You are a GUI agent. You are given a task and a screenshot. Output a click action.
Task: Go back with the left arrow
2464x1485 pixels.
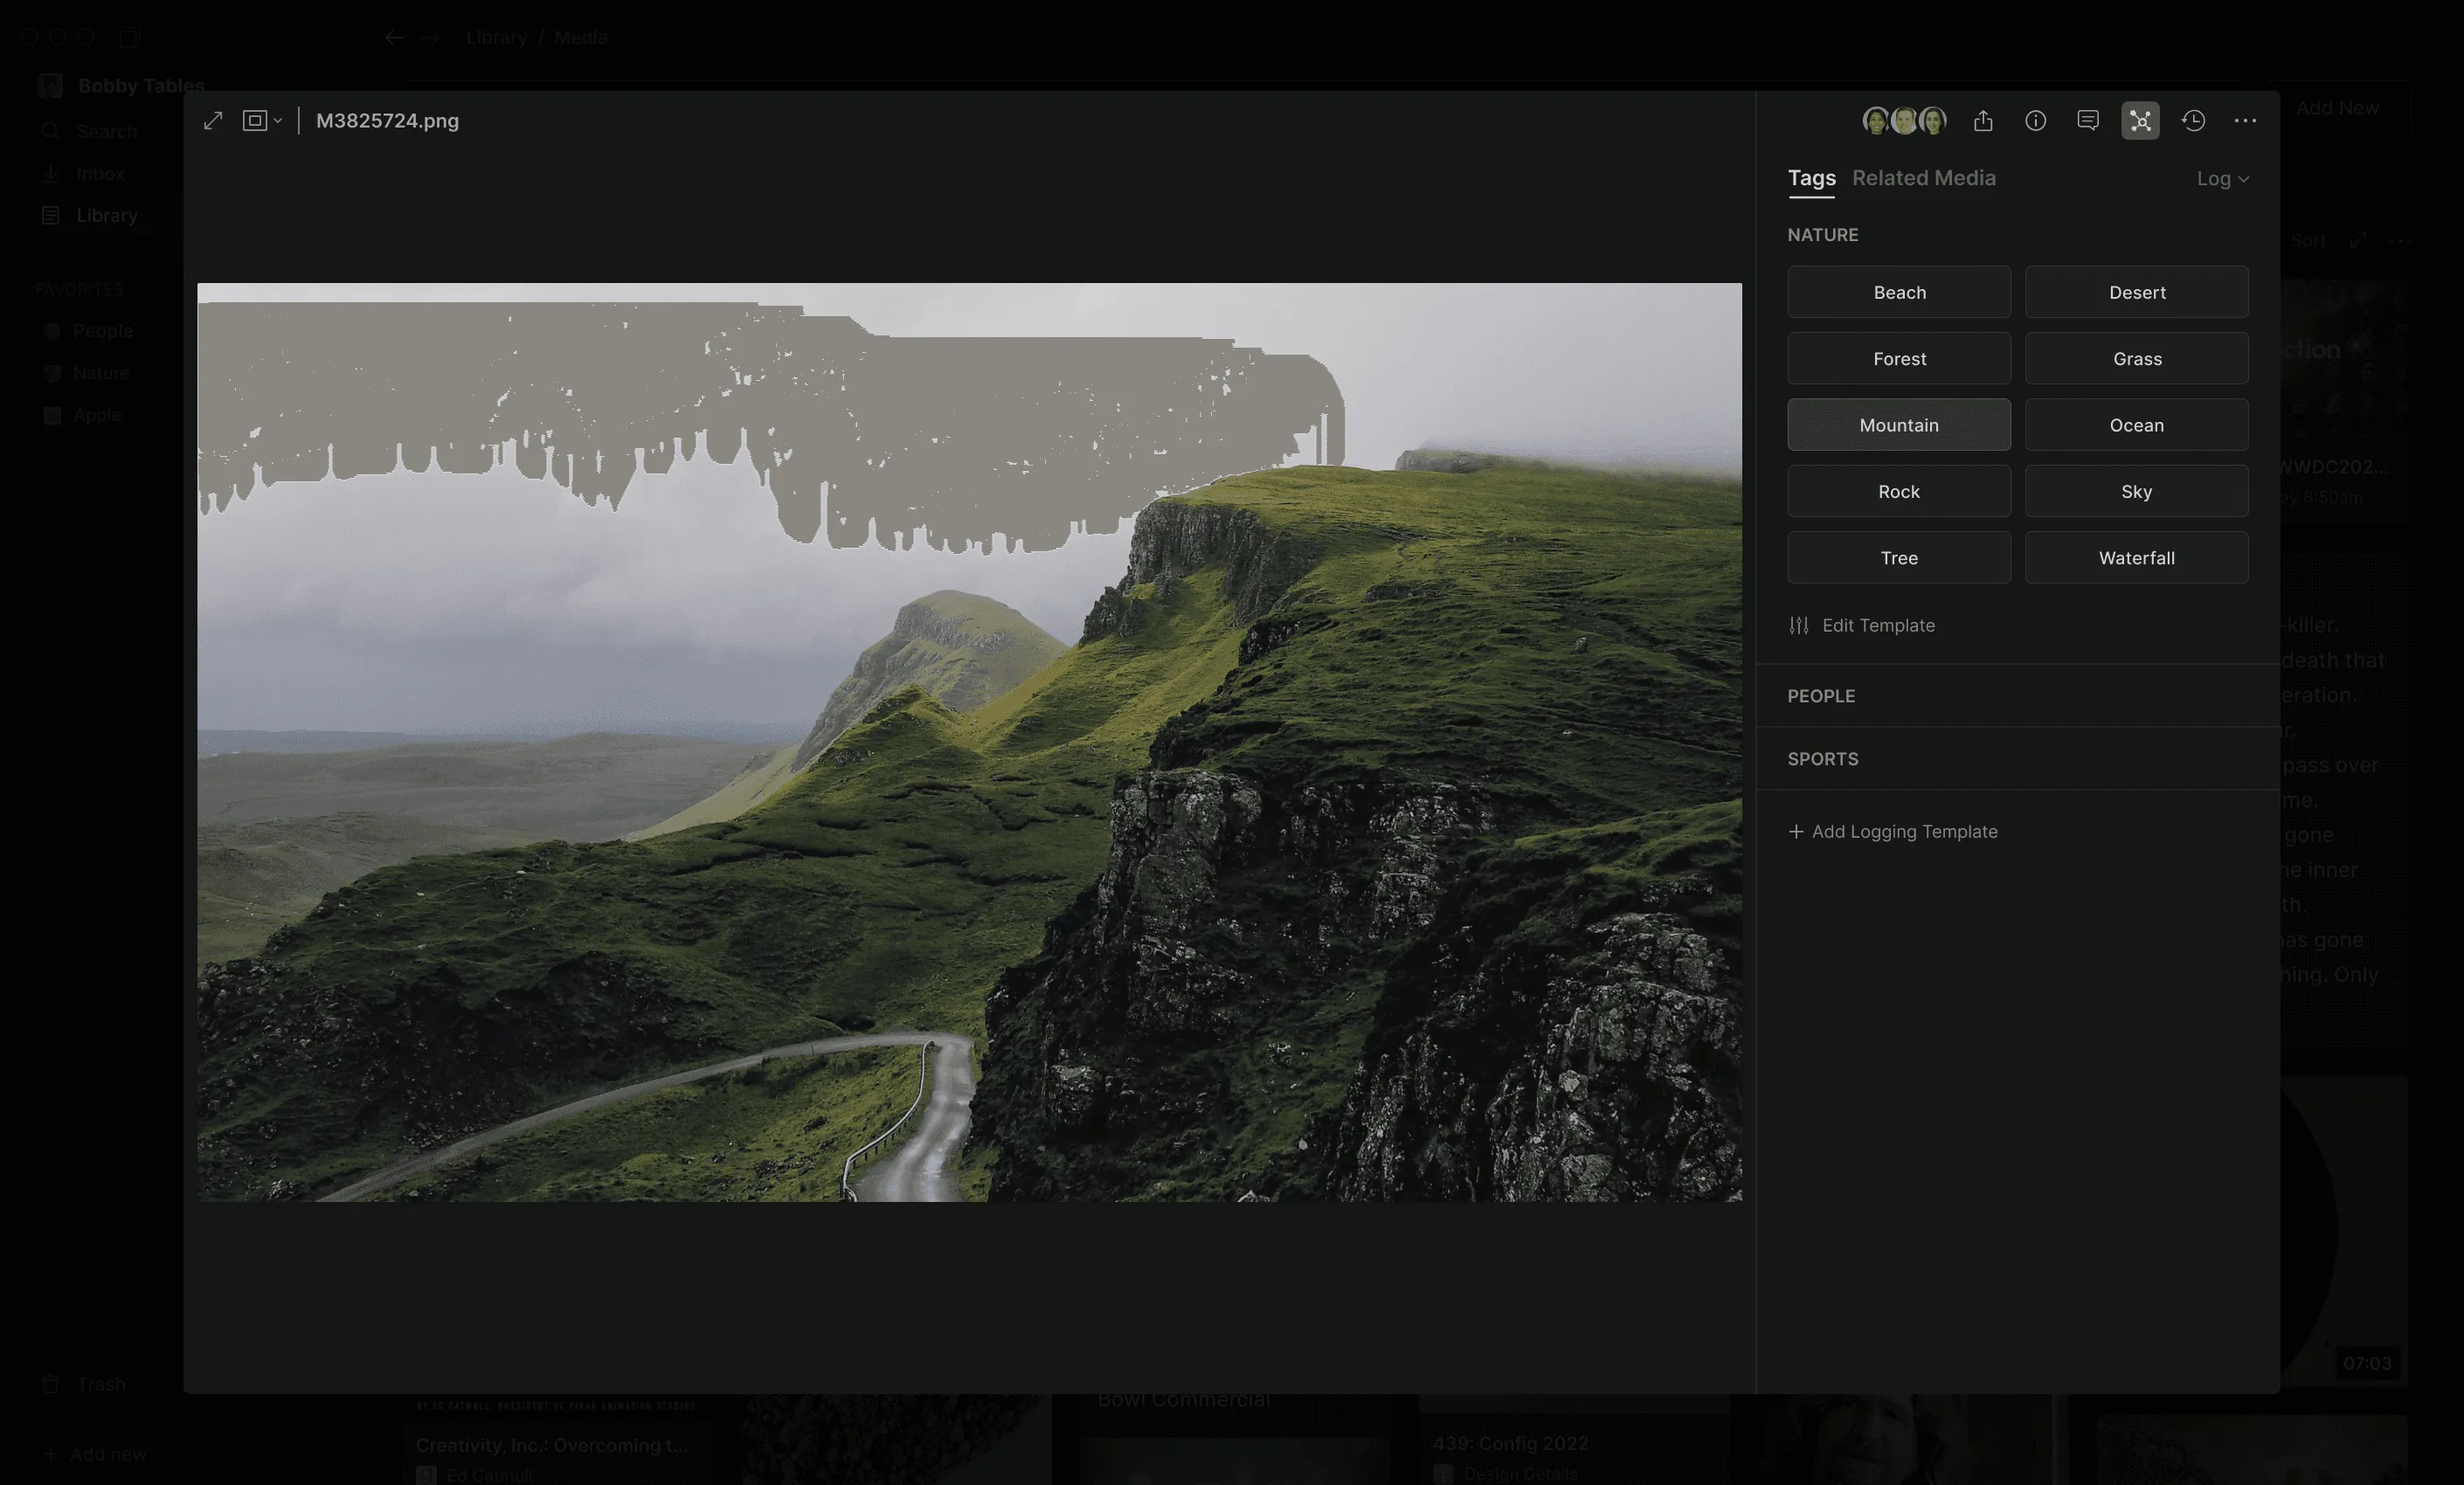pos(394,37)
